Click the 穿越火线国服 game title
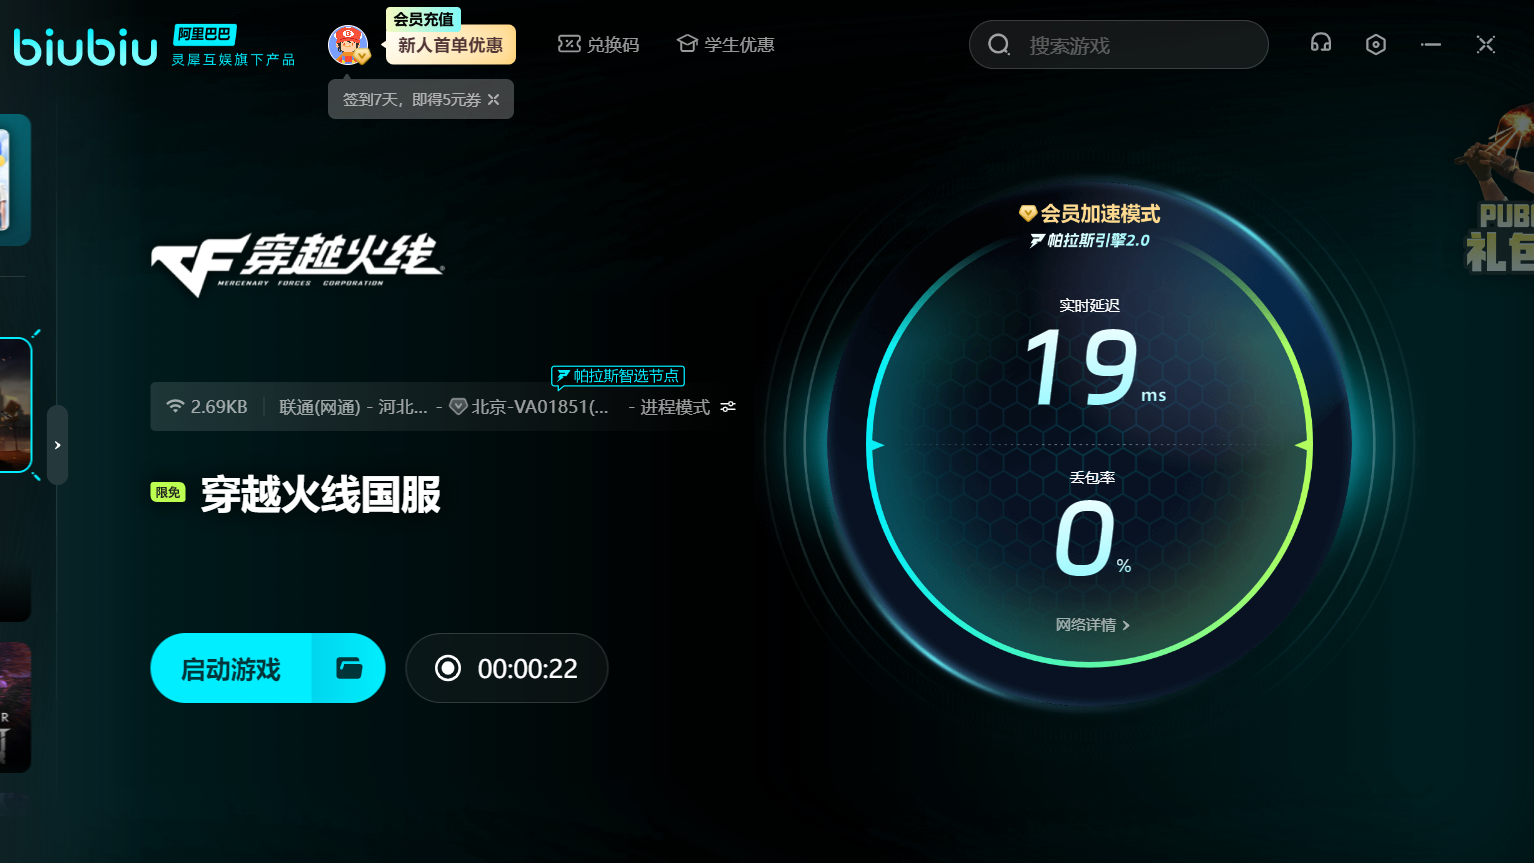The height and width of the screenshot is (863, 1534). pyautogui.click(x=321, y=494)
